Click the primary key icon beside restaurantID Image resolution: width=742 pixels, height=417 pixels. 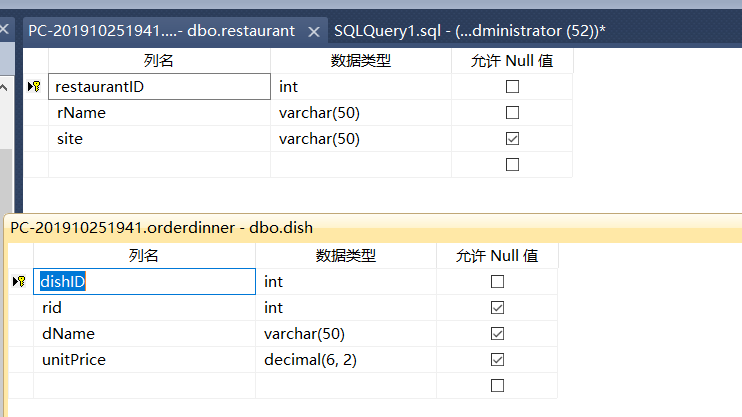tap(34, 87)
